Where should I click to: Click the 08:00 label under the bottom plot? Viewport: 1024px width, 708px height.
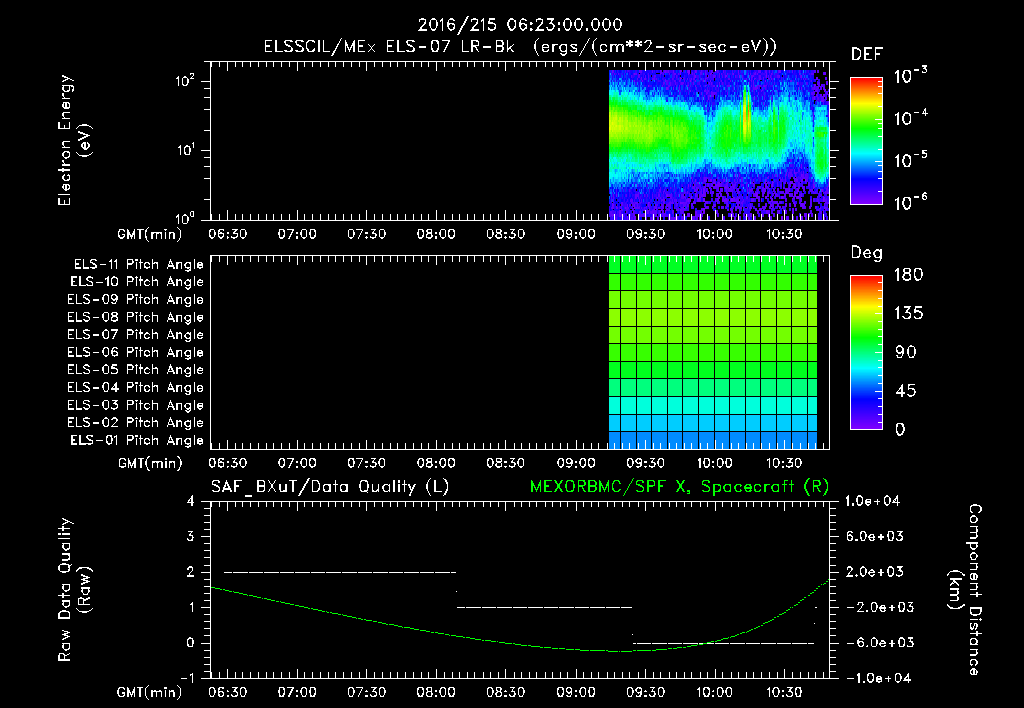pyautogui.click(x=436, y=692)
